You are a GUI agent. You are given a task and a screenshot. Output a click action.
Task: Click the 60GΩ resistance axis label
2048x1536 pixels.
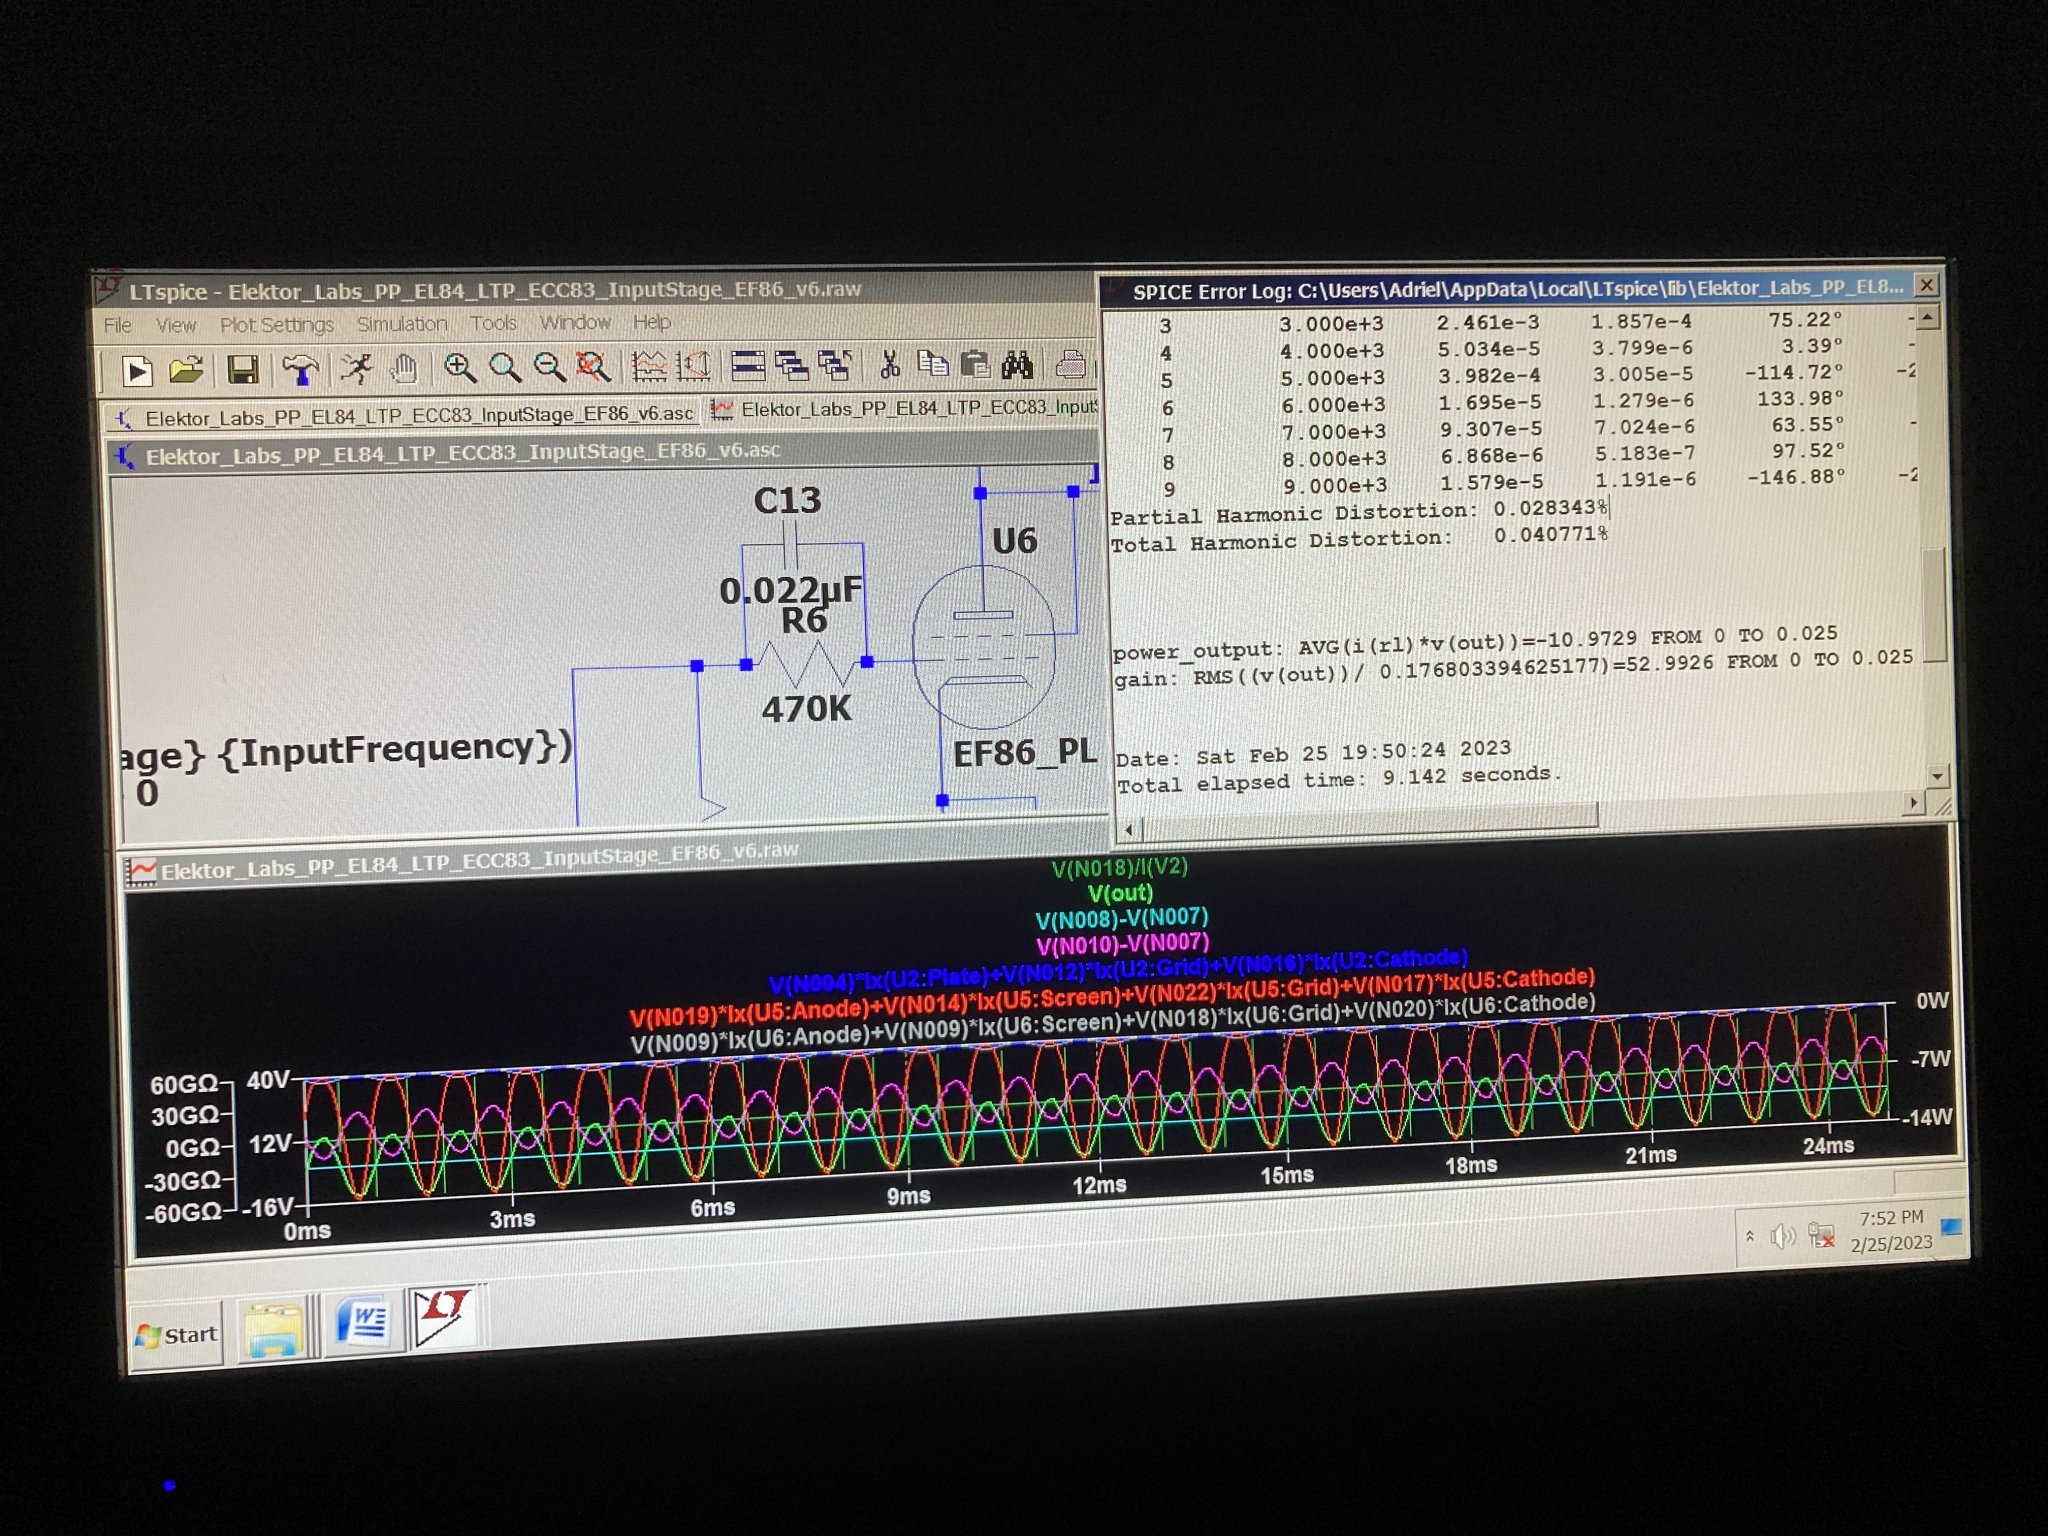point(183,1085)
